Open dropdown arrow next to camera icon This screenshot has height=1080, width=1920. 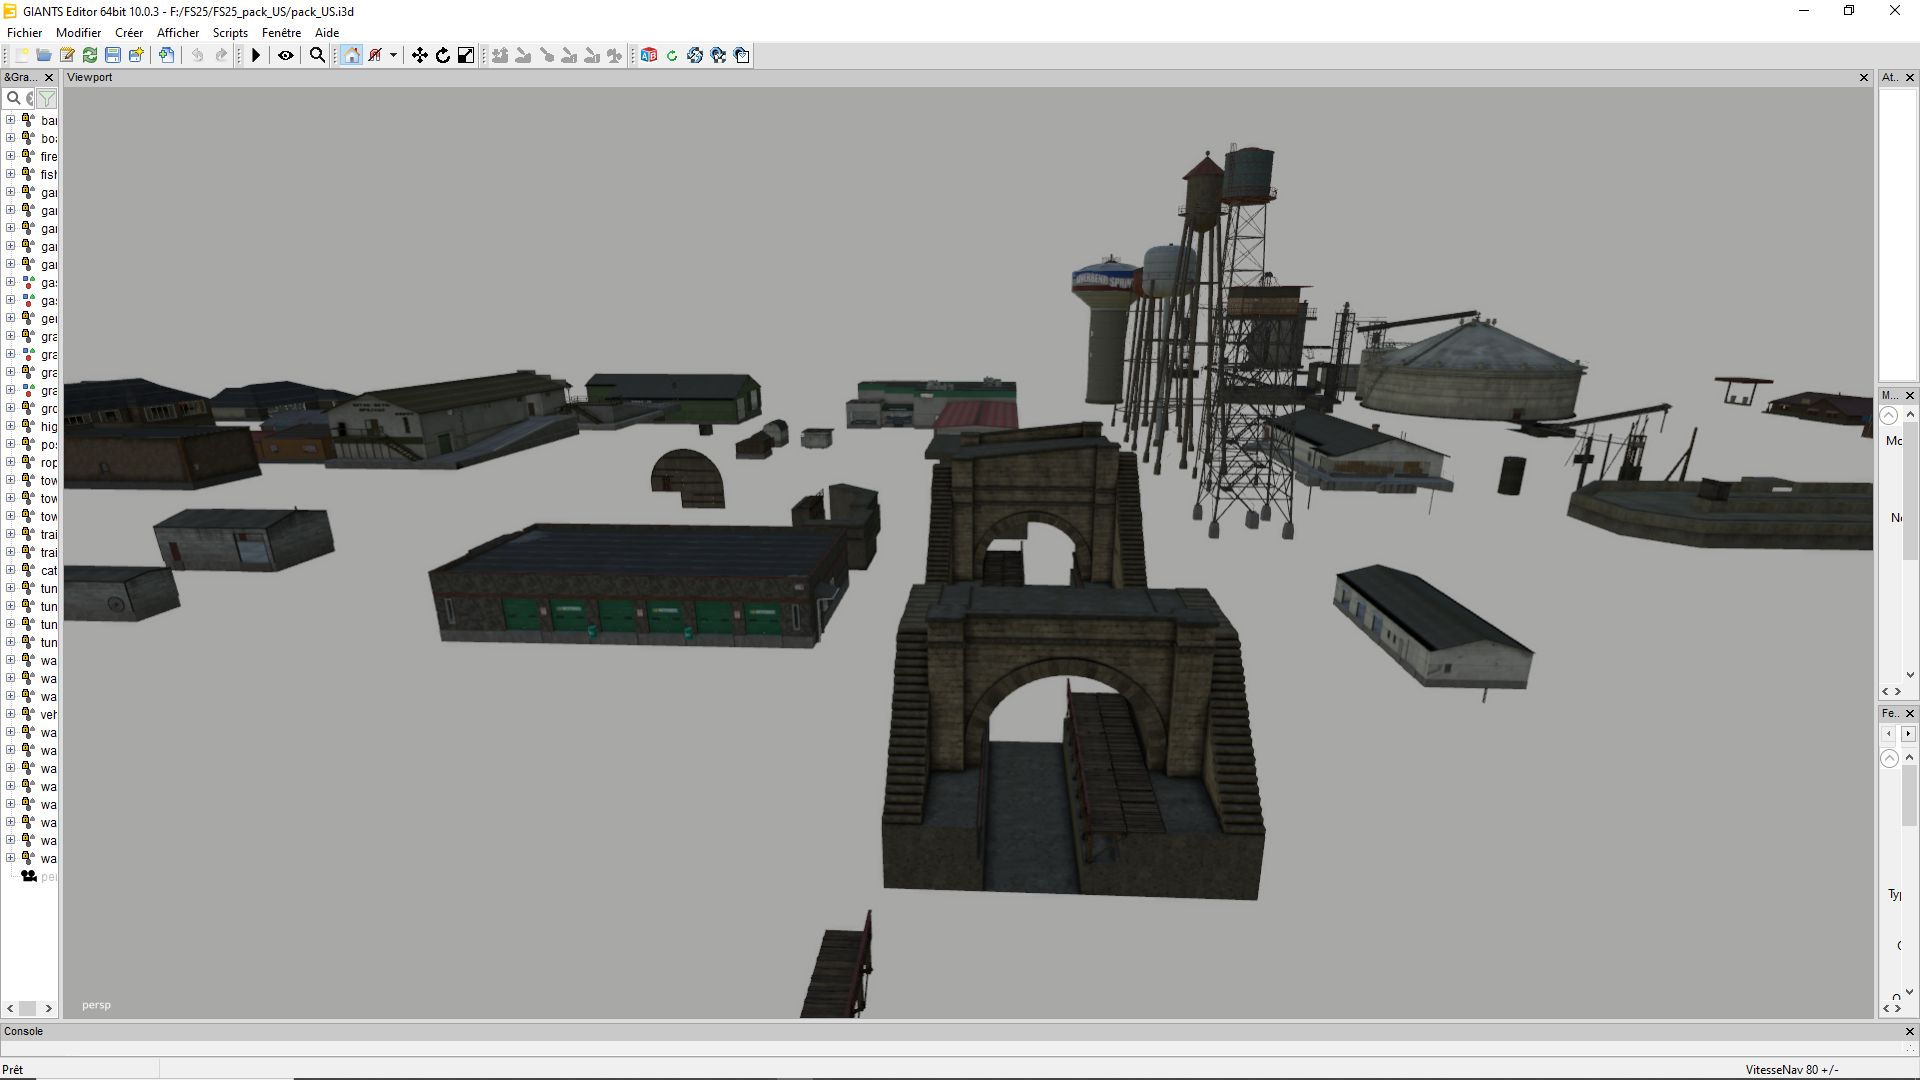[393, 55]
